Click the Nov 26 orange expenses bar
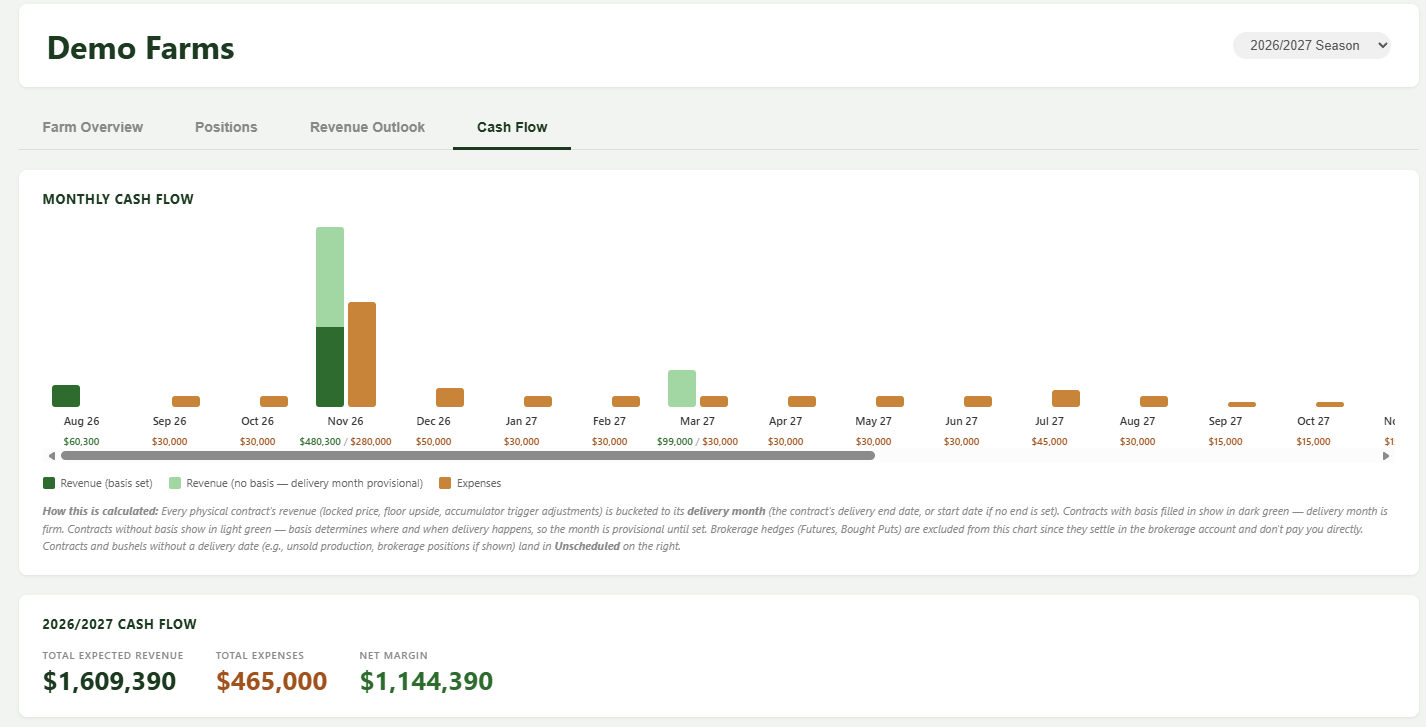 click(x=362, y=354)
